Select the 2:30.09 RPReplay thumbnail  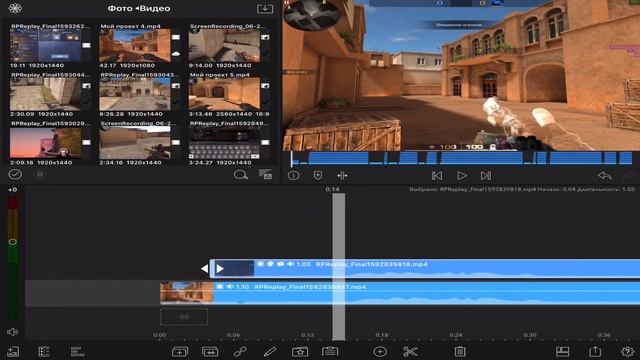(x=46, y=94)
